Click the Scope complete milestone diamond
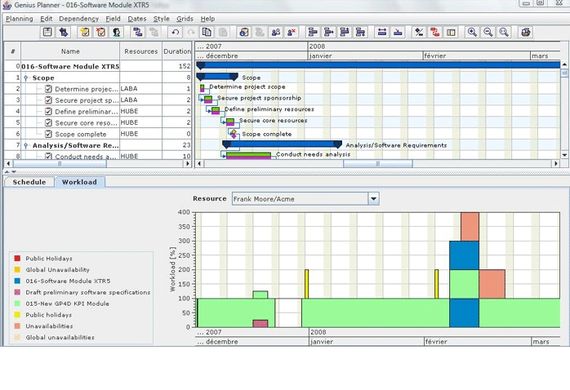Screen dimensions: 570x390 click(233, 134)
